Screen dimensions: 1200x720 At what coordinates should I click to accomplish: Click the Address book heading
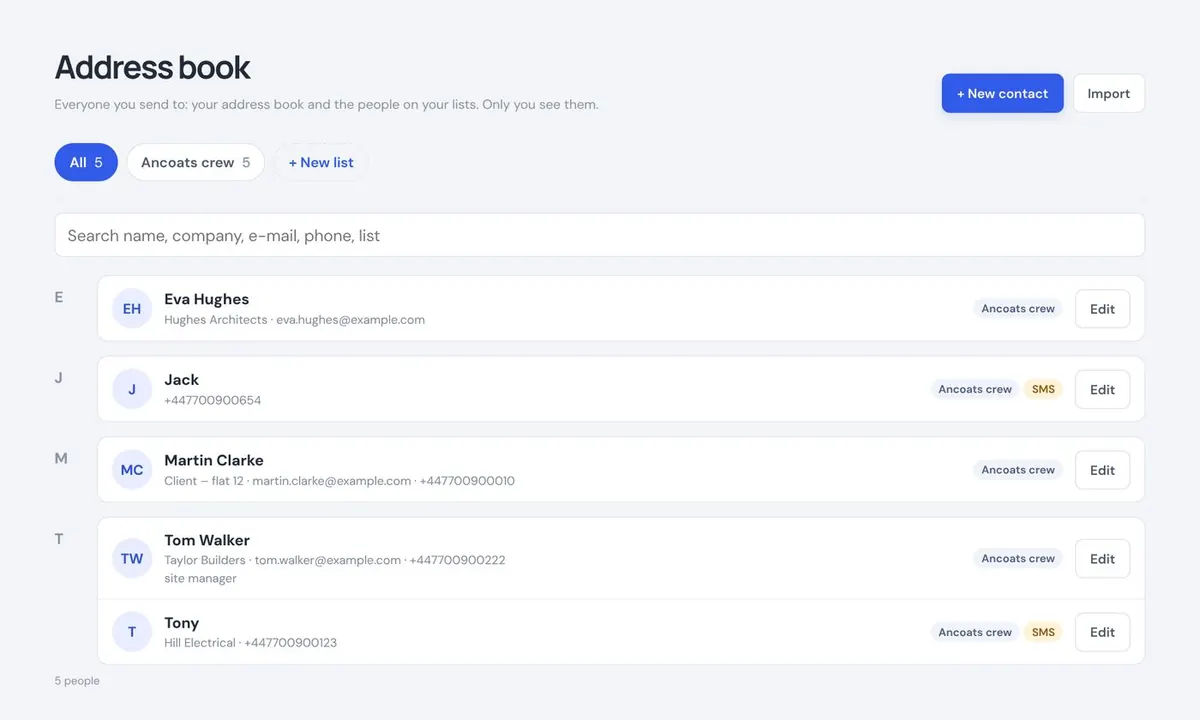pyautogui.click(x=152, y=67)
